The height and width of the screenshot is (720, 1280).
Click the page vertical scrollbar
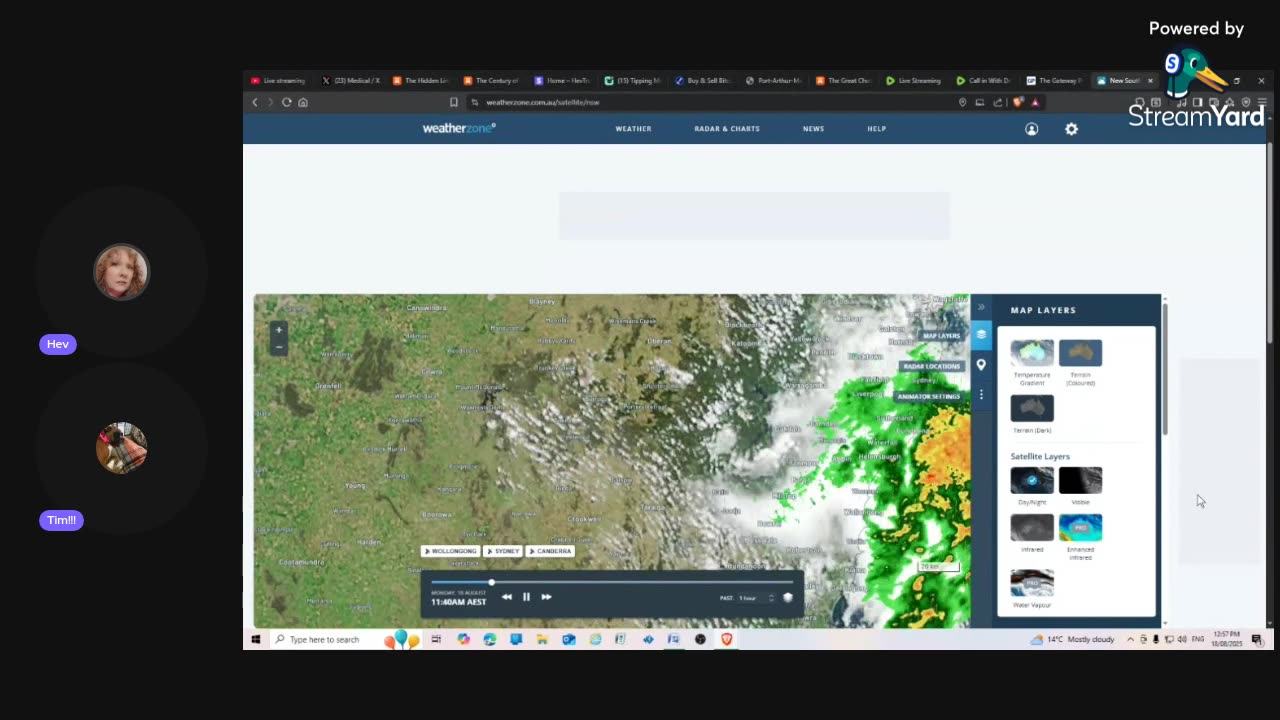pyautogui.click(x=1270, y=244)
